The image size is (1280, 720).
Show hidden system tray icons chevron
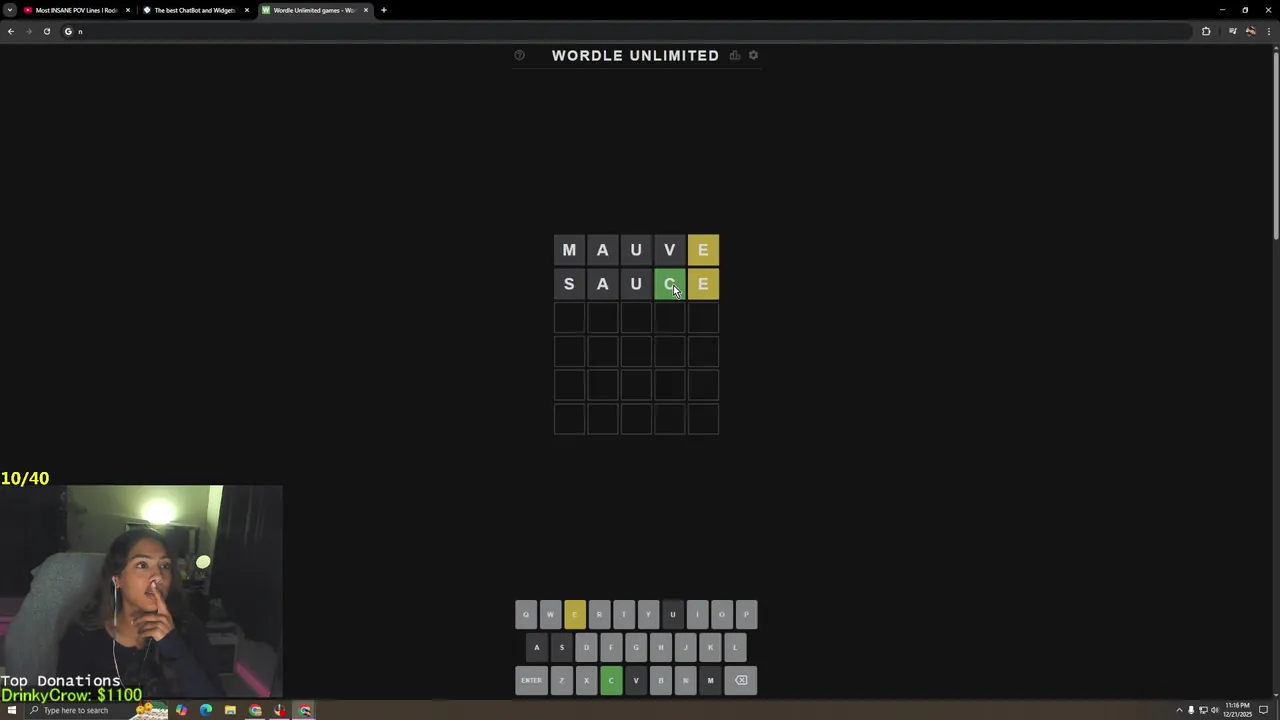1179,710
